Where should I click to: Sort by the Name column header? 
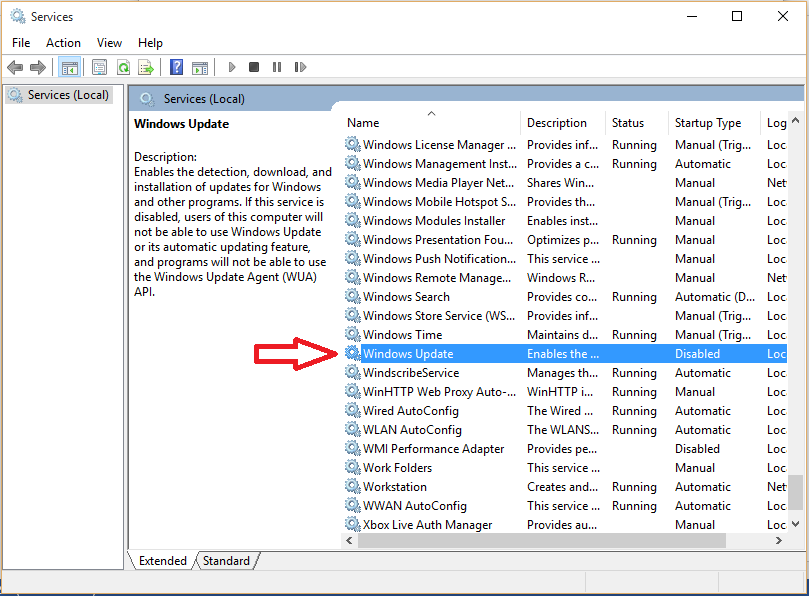coord(431,123)
